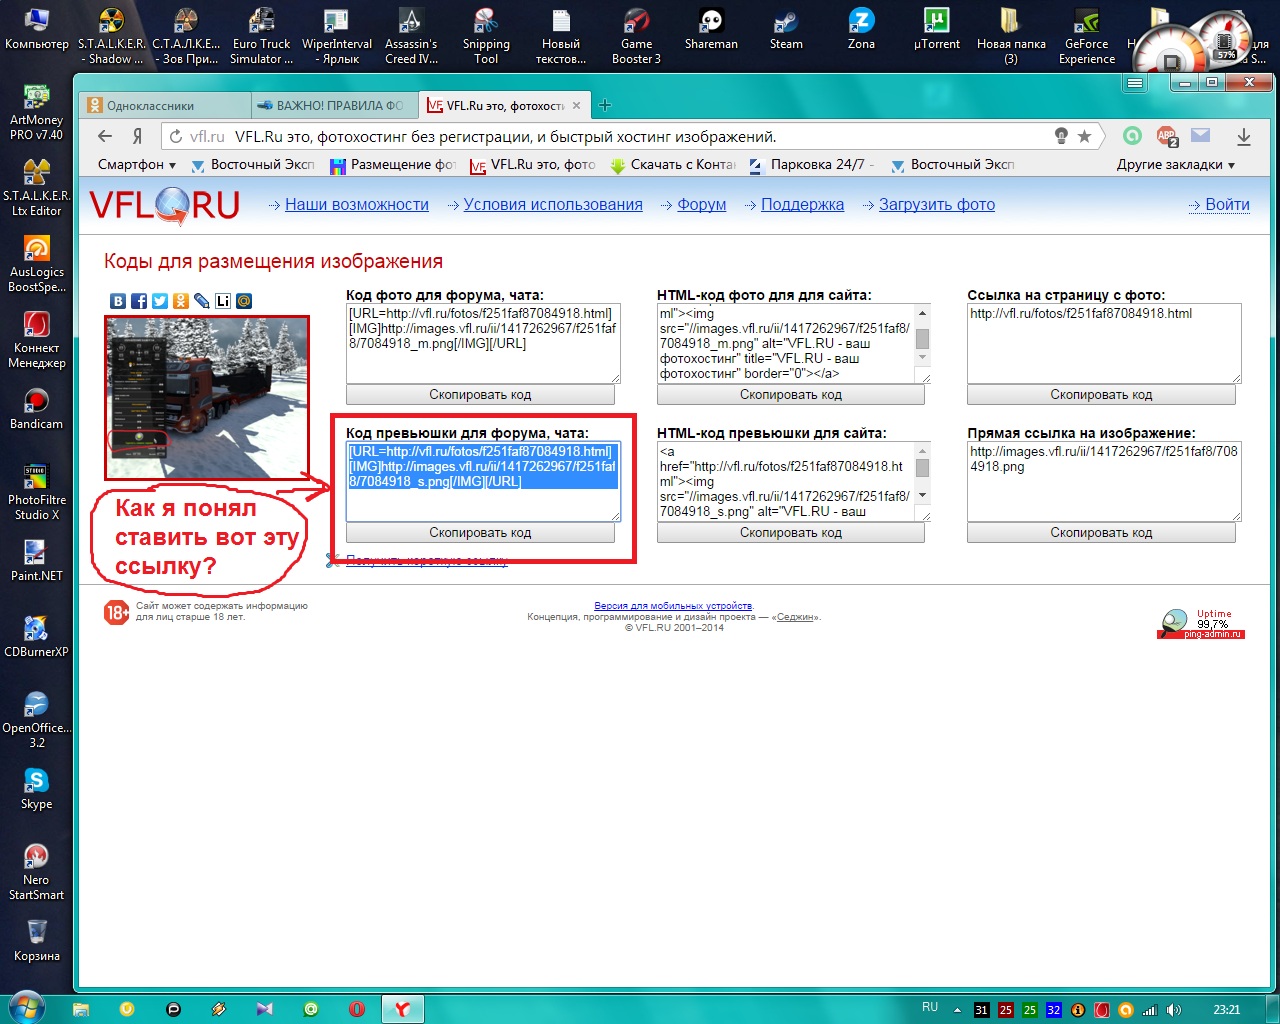Switch to the Одноклассники tab
Image resolution: width=1280 pixels, height=1024 pixels.
click(x=165, y=105)
